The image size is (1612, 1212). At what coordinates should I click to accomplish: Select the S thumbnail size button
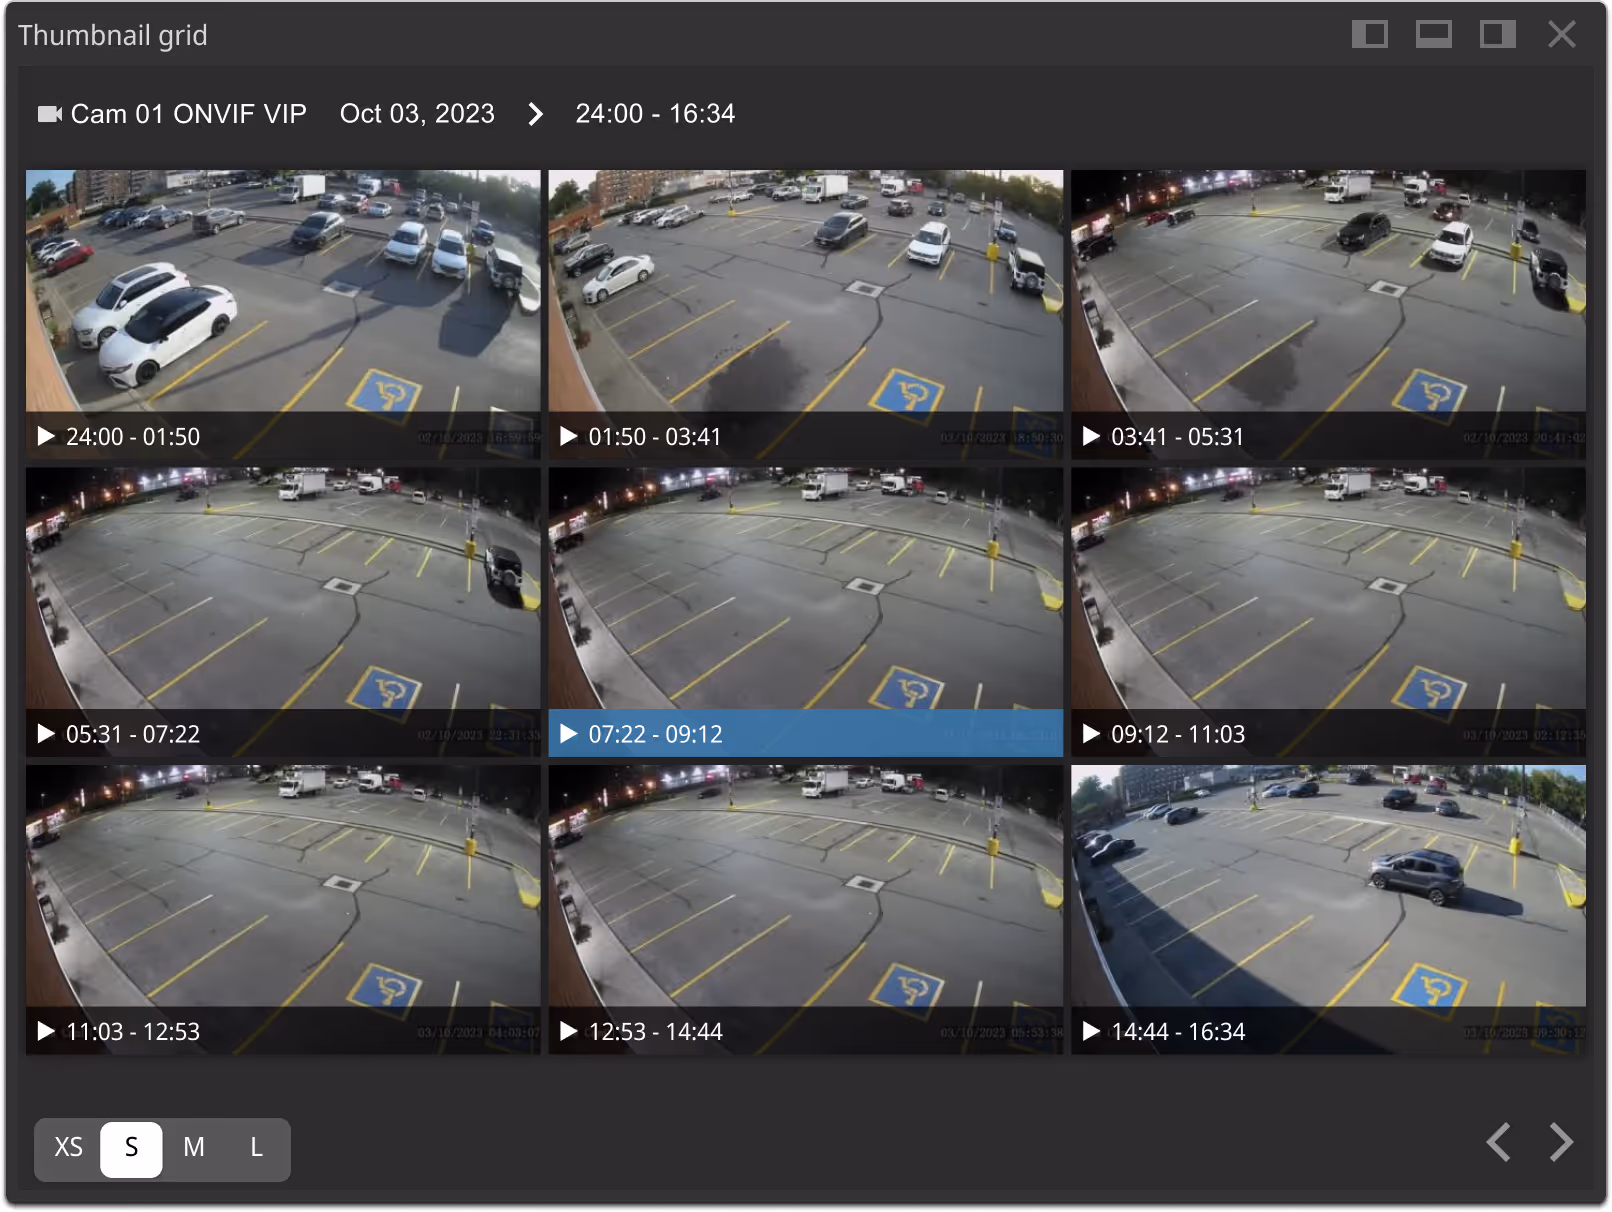click(131, 1149)
